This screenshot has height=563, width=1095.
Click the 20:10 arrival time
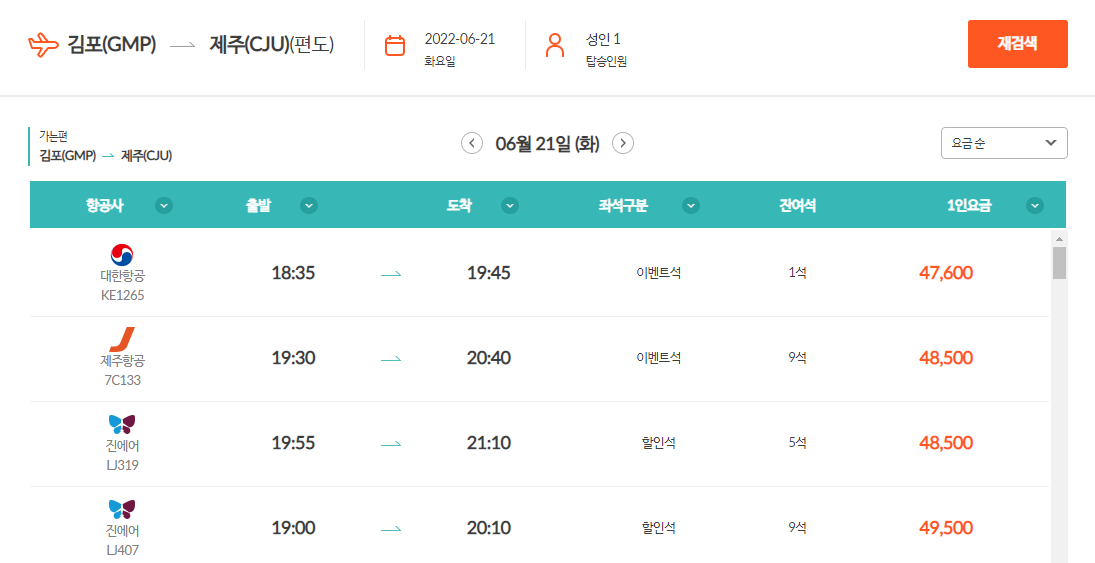pos(489,528)
